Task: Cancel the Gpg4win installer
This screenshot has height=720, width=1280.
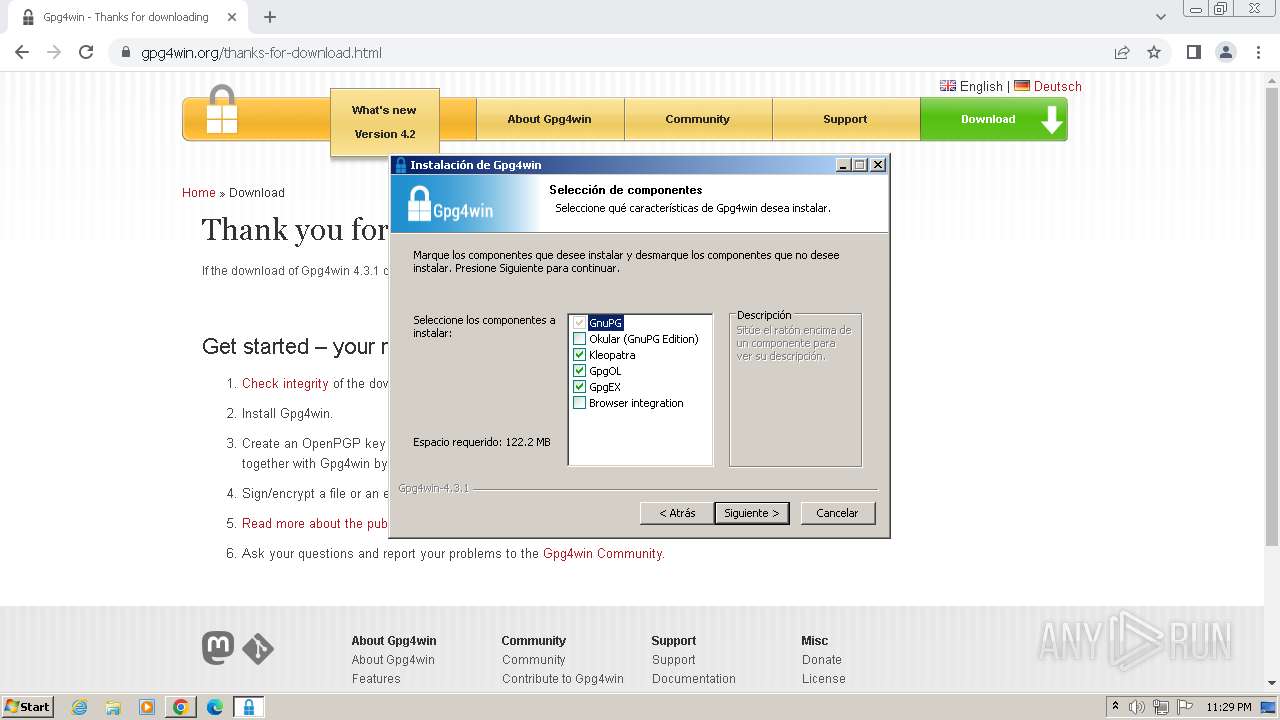Action: click(x=837, y=513)
